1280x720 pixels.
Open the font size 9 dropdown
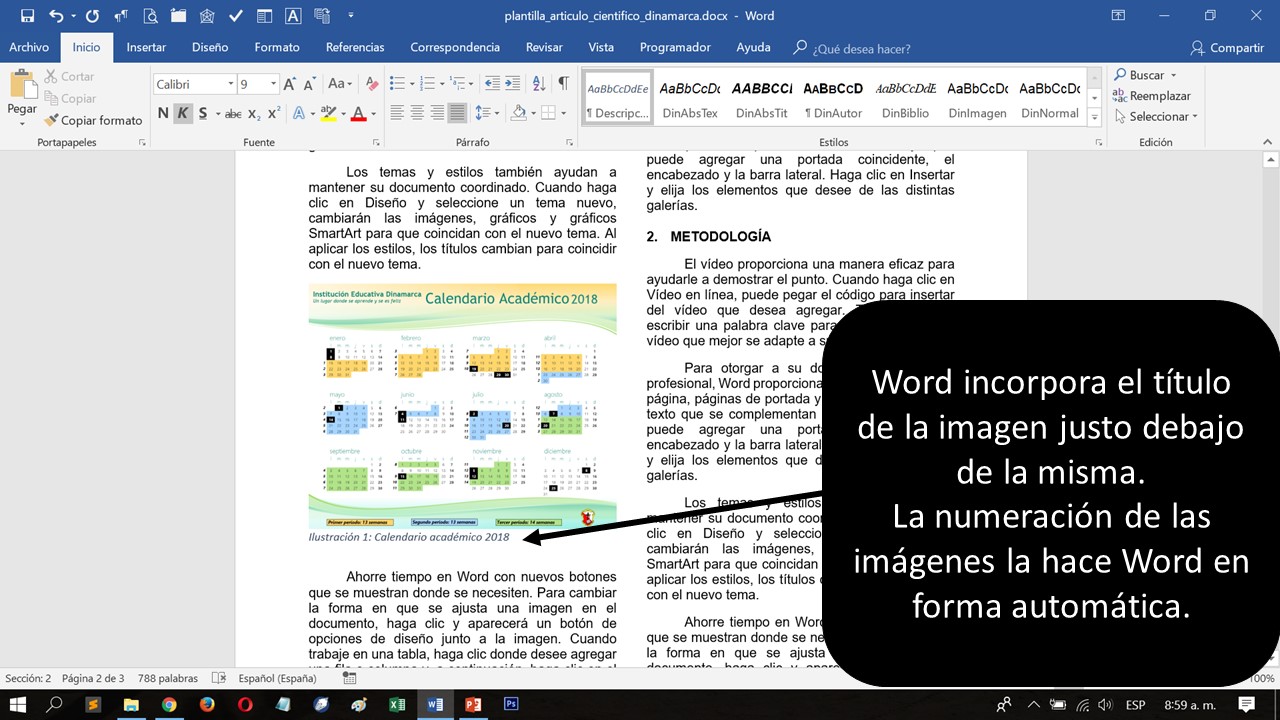(x=274, y=85)
